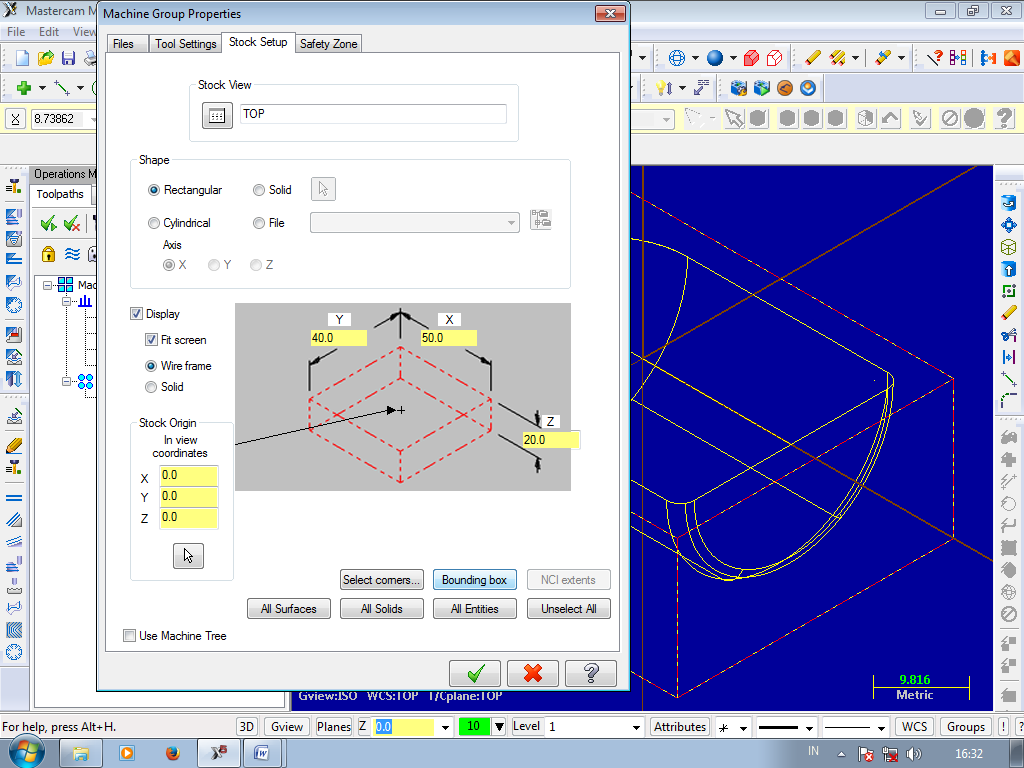Image resolution: width=1024 pixels, height=768 pixels.
Task: Click the All Entities button
Action: [x=474, y=609]
